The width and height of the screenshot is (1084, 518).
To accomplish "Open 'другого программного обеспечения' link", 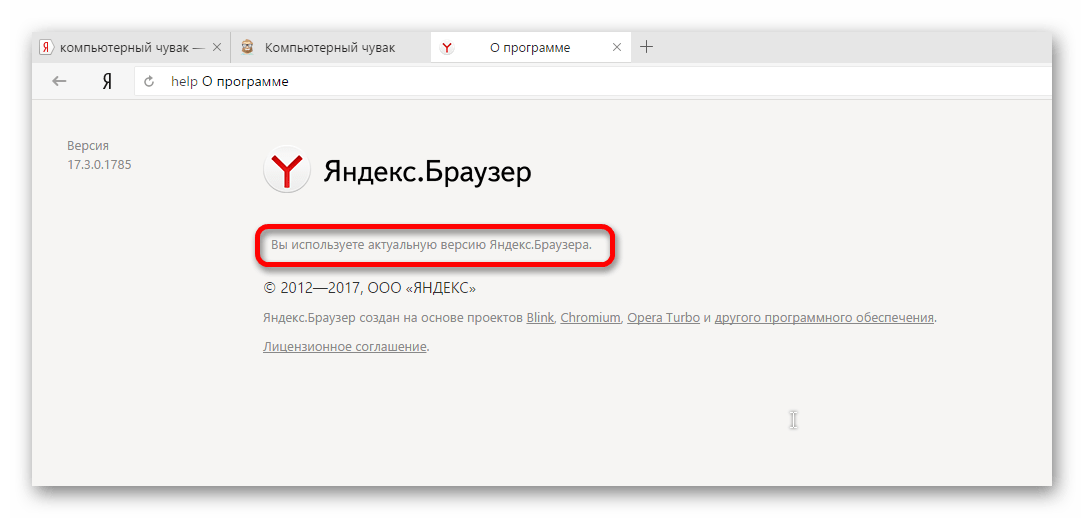I will coord(824,318).
